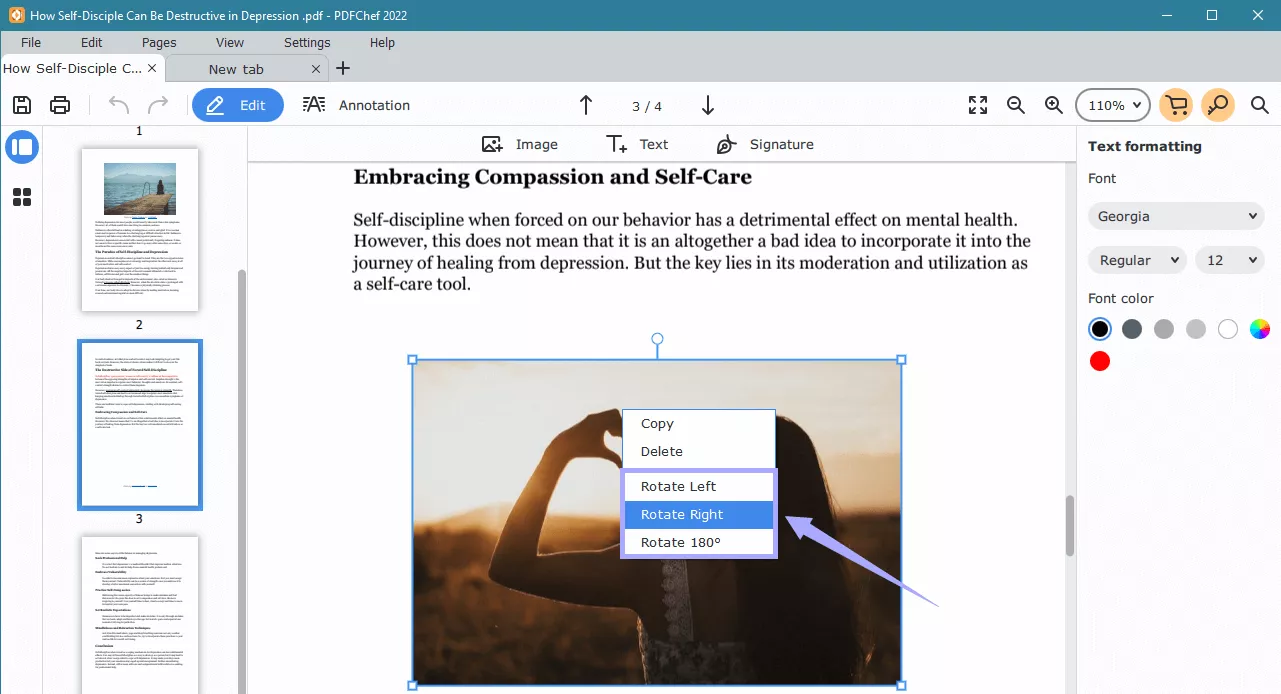Screen dimensions: 1281x694
Task: Select the Signature tool
Action: [763, 143]
